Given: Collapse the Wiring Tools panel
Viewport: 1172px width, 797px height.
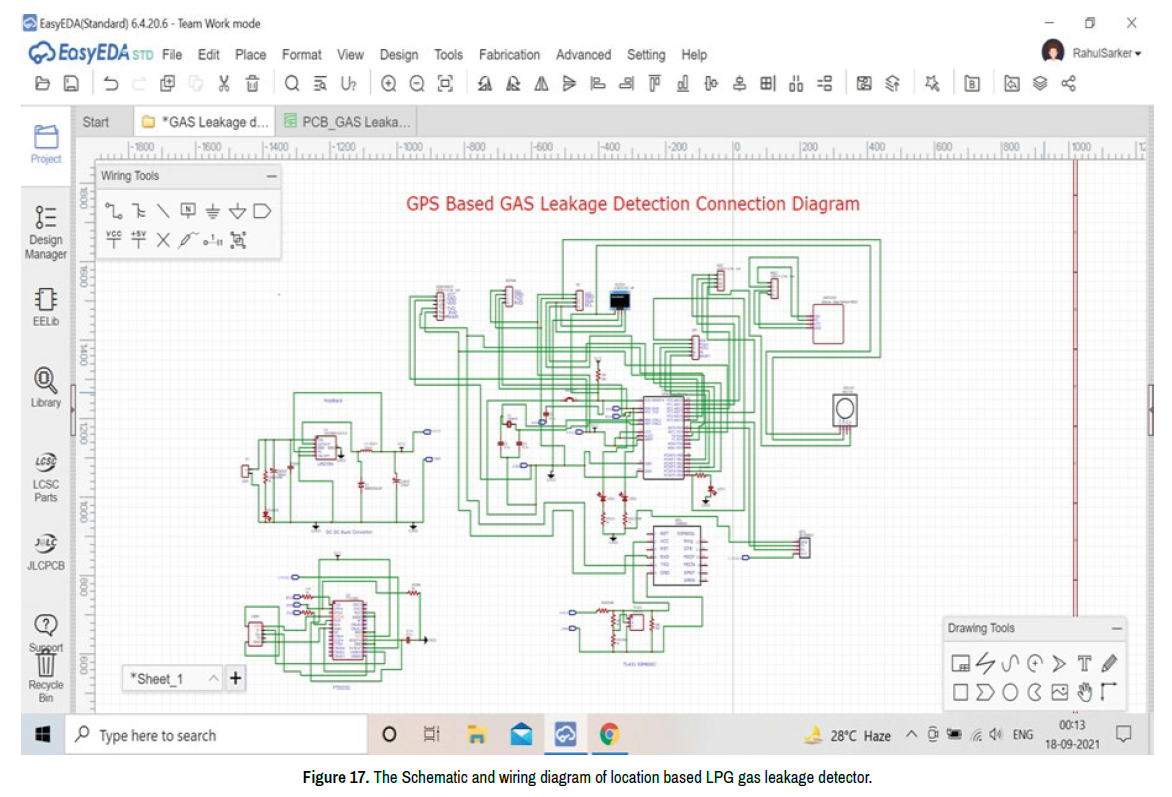Looking at the screenshot, I should 271,176.
